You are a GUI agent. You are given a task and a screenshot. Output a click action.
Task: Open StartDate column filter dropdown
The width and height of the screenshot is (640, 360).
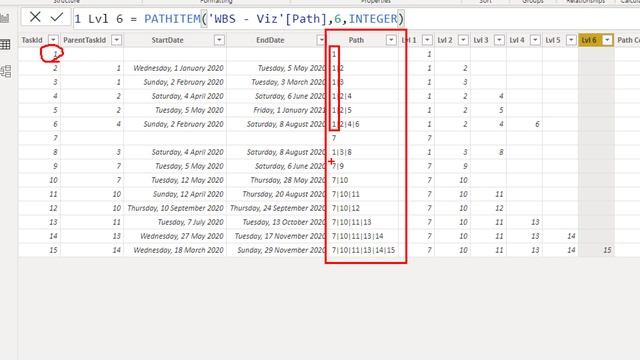pos(219,40)
